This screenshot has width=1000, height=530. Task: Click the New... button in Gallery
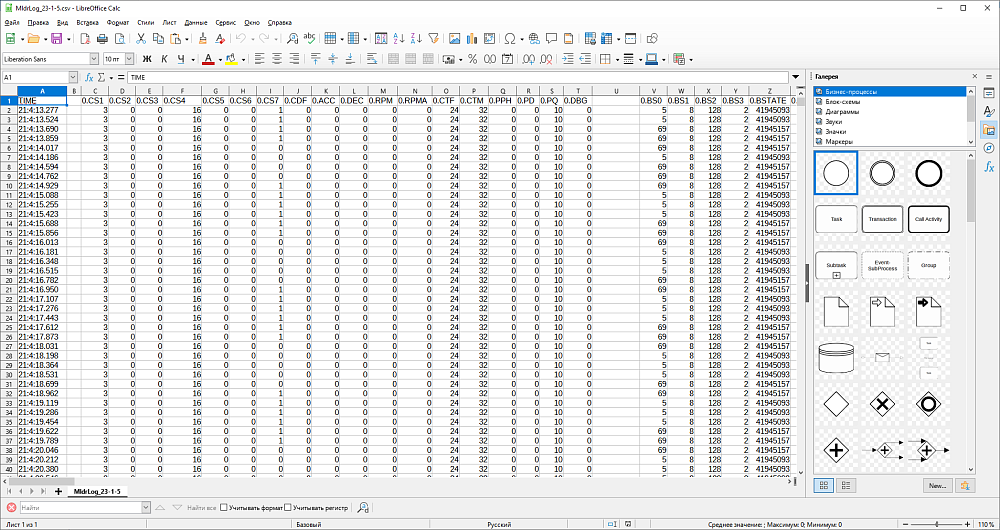pyautogui.click(x=936, y=485)
